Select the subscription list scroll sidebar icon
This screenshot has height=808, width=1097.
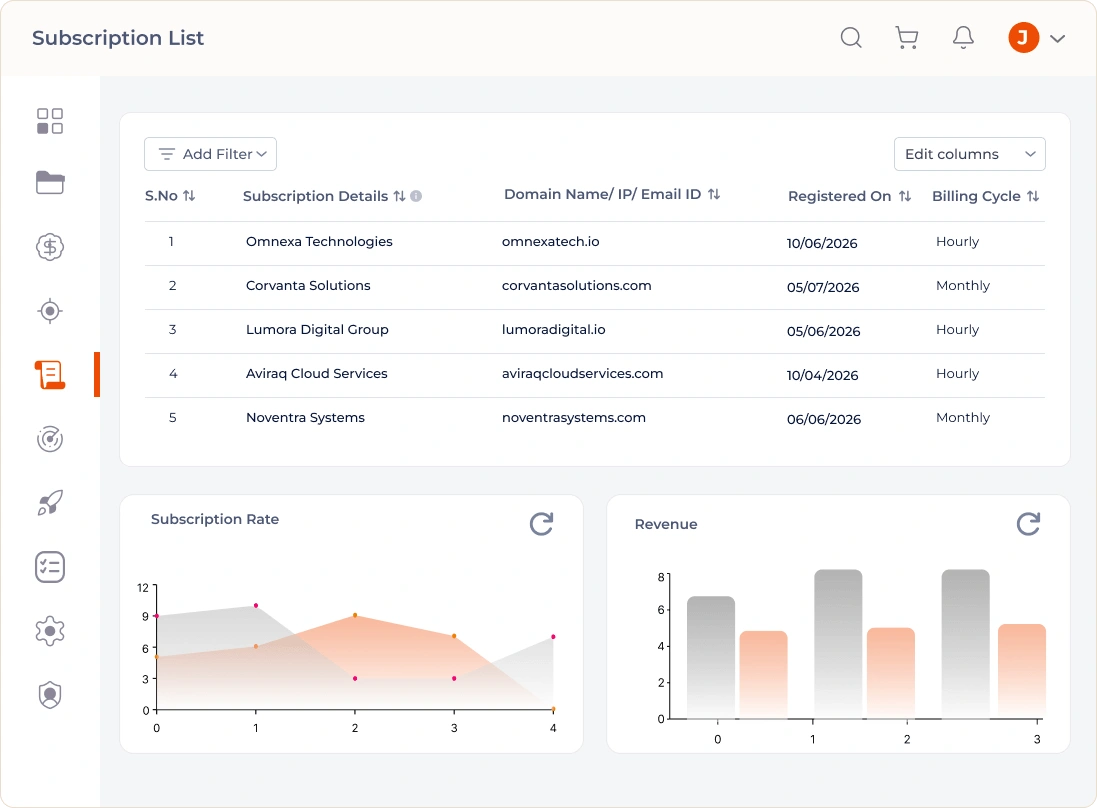click(x=50, y=375)
